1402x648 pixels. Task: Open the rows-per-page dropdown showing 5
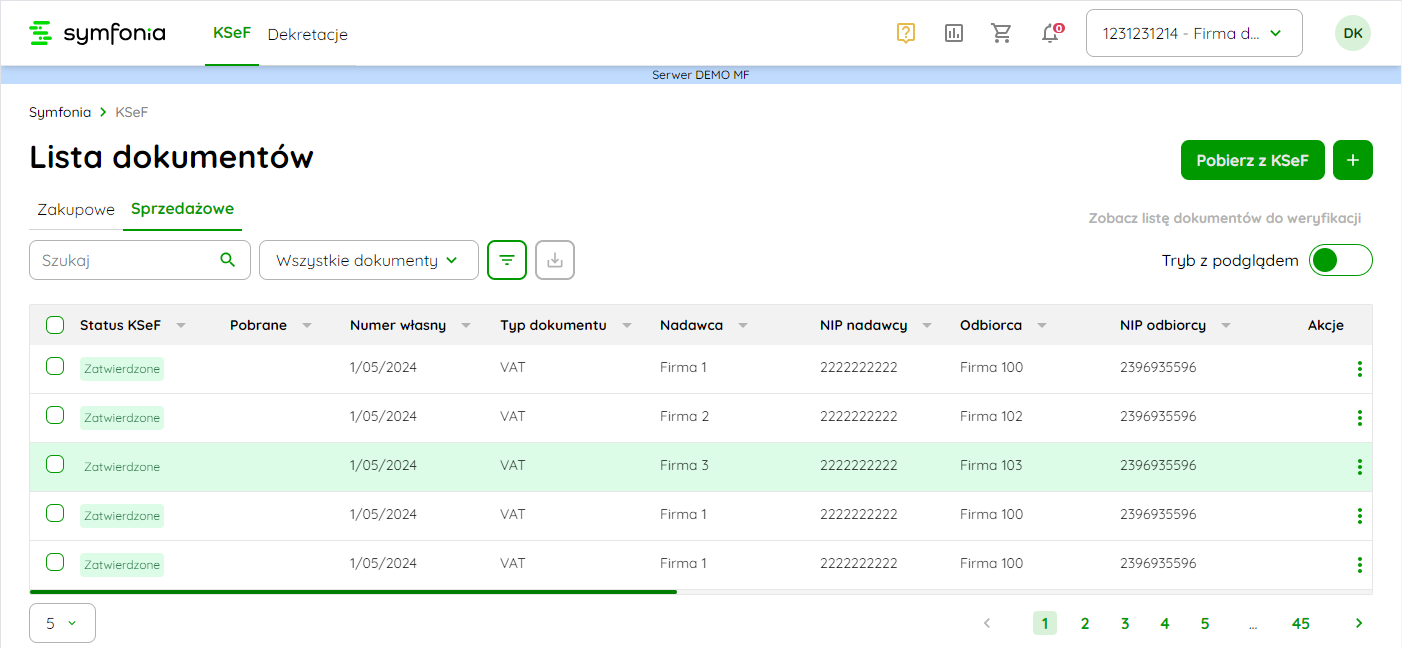[x=62, y=623]
